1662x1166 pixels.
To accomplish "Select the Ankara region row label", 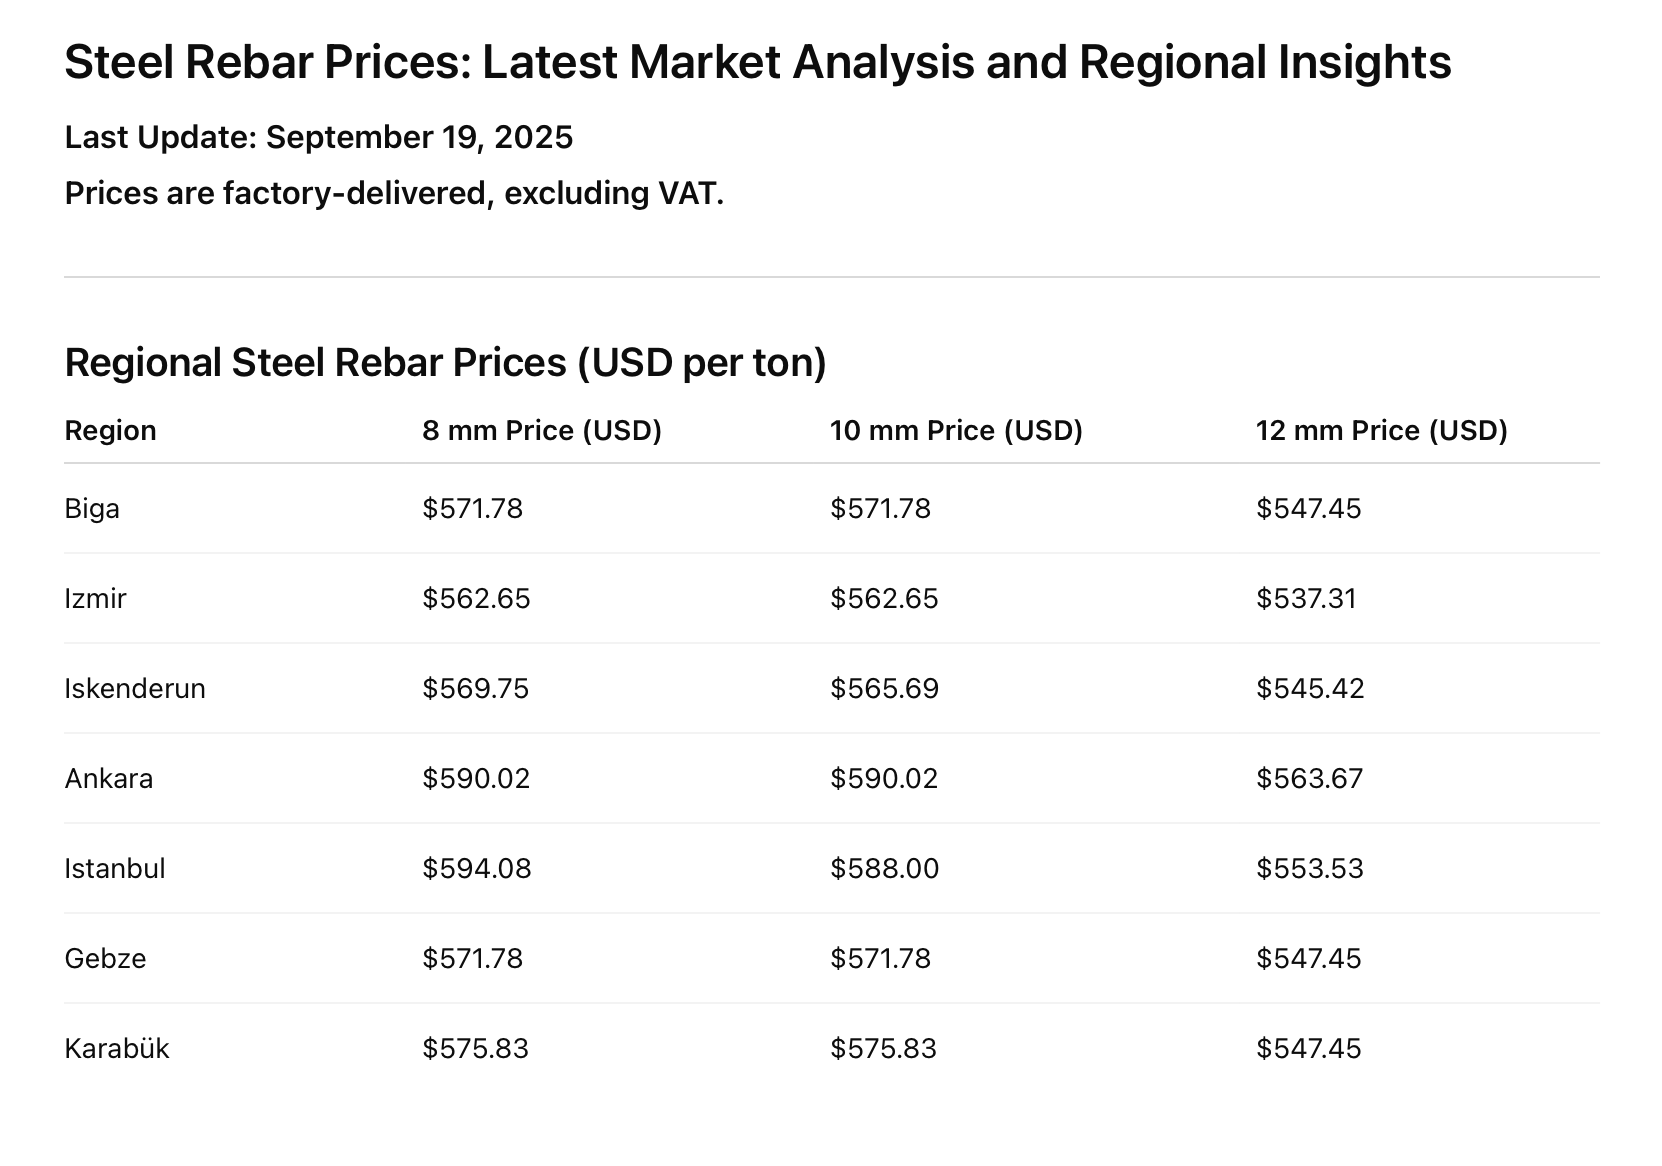I will point(109,778).
